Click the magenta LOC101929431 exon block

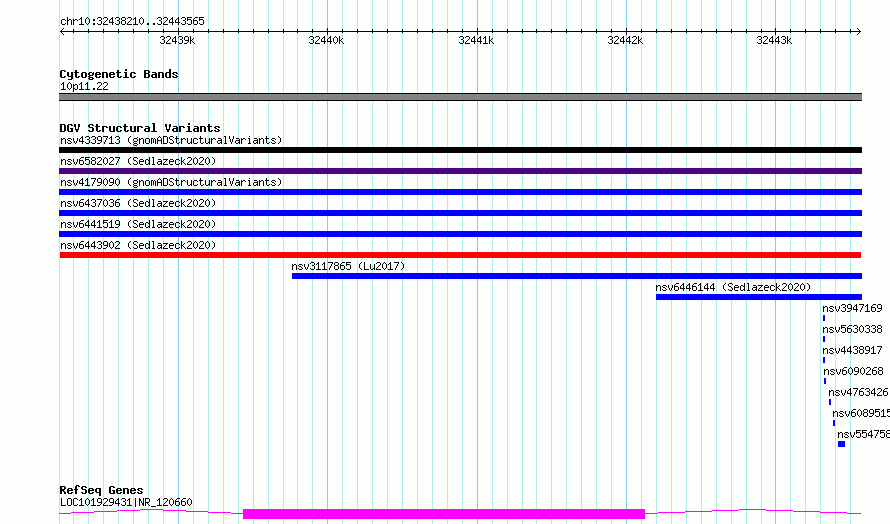coord(444,514)
